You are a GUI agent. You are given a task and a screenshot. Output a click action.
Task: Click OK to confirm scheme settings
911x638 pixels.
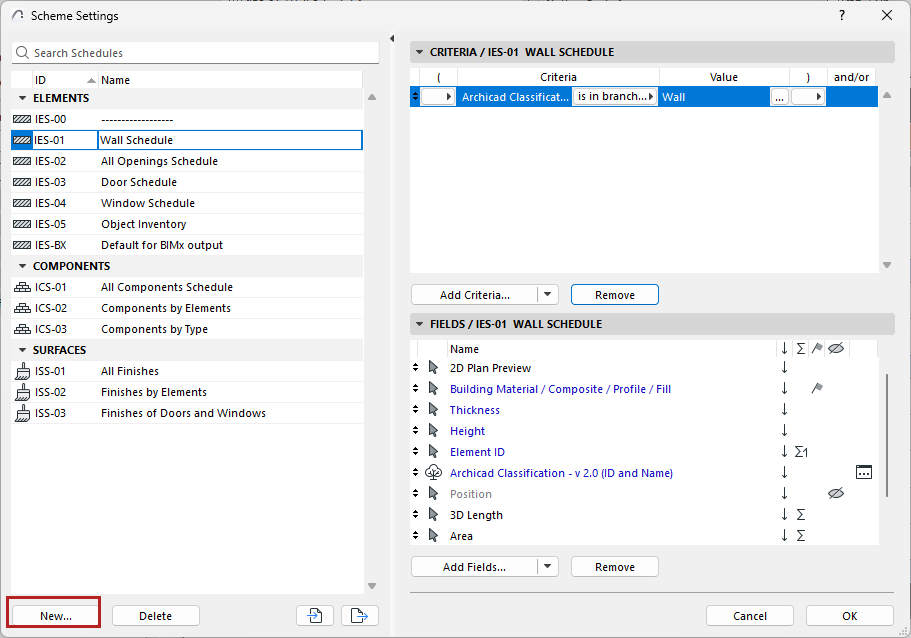click(849, 616)
